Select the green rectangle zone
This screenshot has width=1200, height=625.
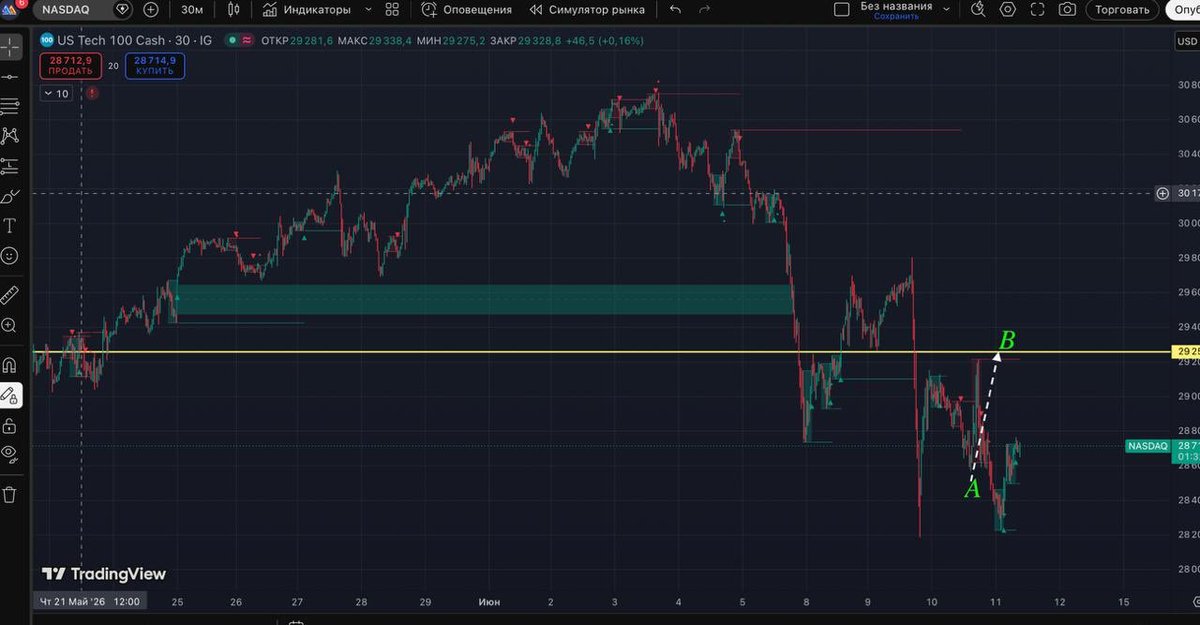(x=484, y=299)
